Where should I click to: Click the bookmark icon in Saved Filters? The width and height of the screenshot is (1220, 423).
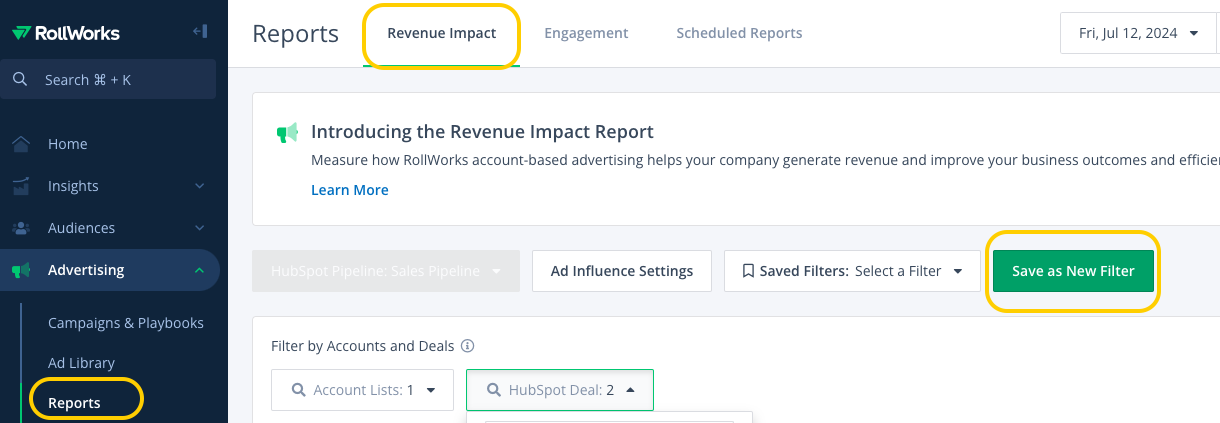[747, 271]
